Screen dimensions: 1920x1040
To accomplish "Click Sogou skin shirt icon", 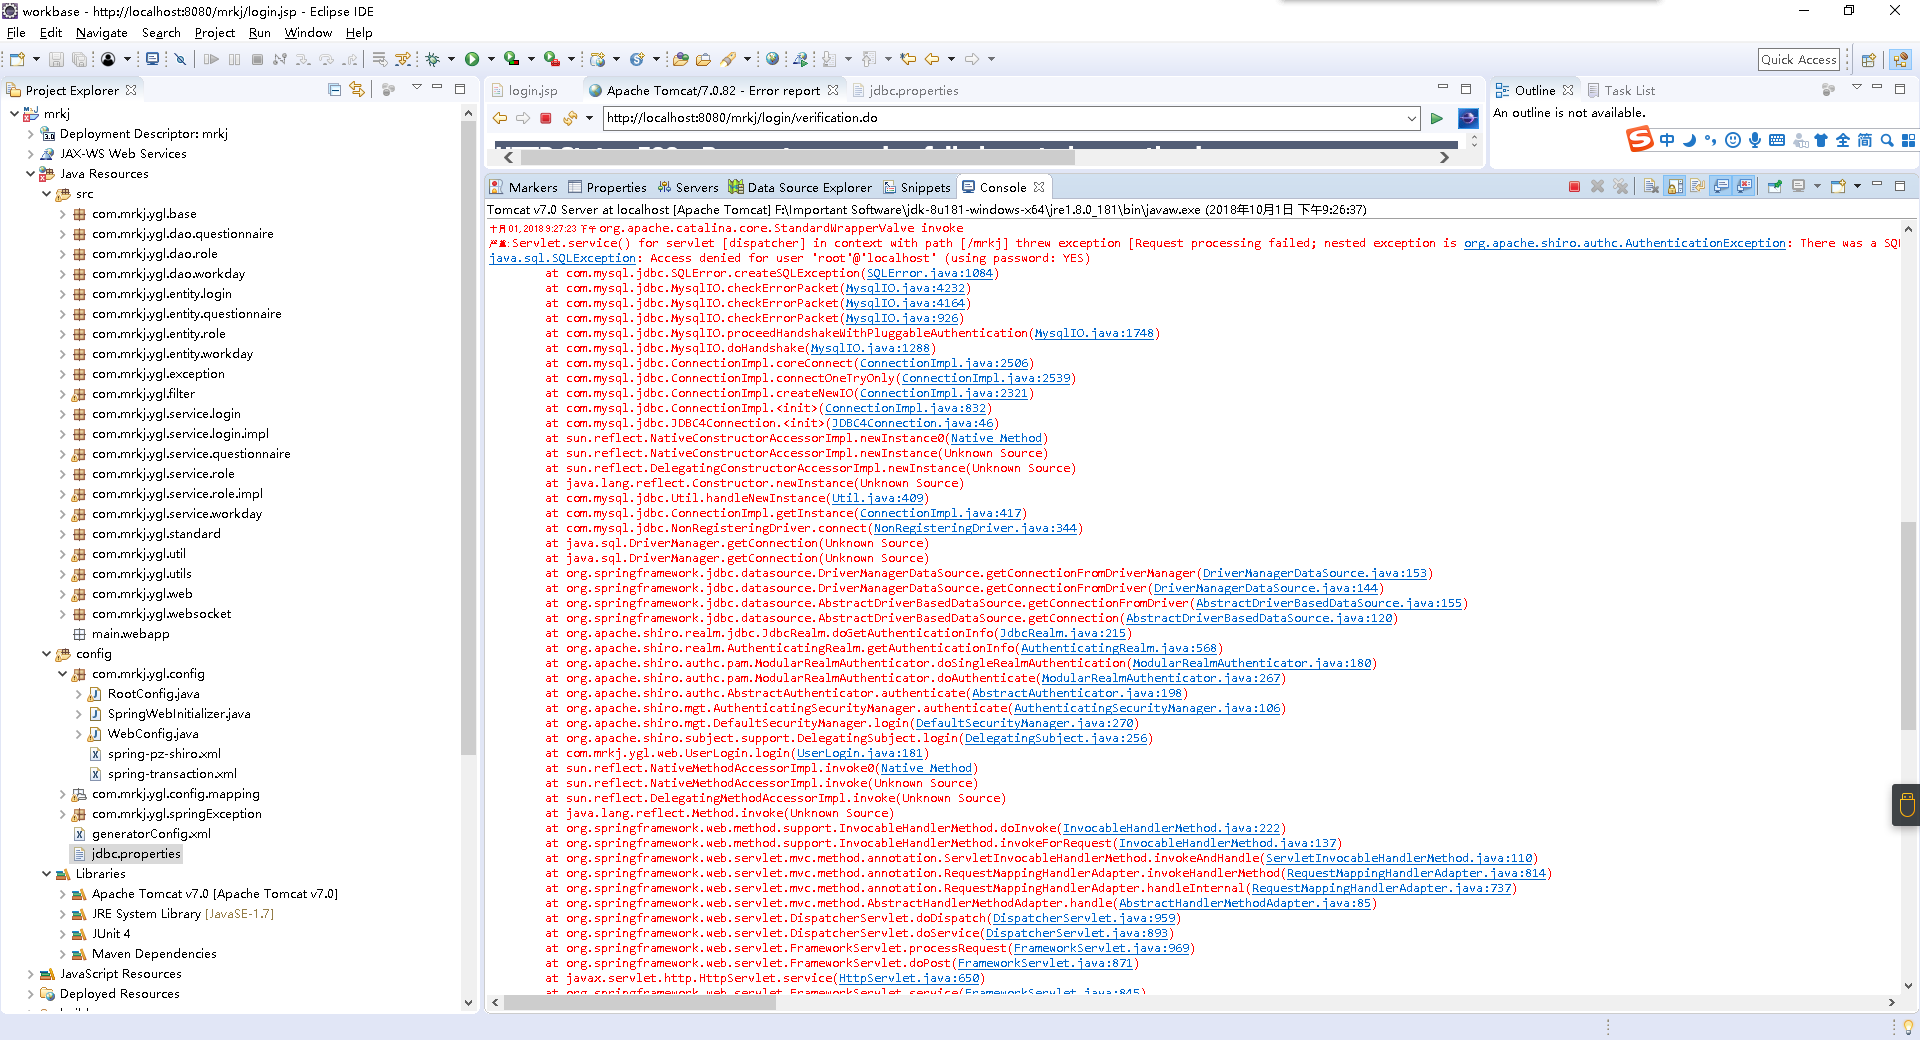I will pos(1821,140).
